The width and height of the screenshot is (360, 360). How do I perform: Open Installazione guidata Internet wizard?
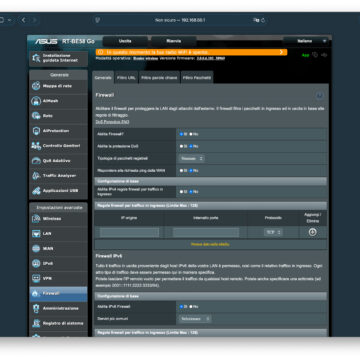click(x=58, y=58)
